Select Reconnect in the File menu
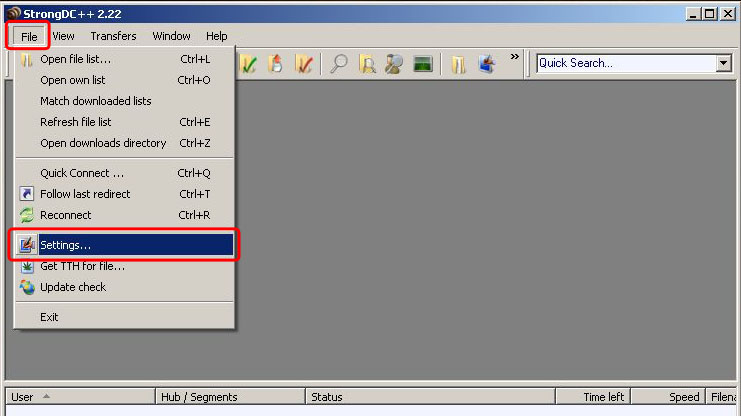This screenshot has height=416, width=741. pos(125,215)
